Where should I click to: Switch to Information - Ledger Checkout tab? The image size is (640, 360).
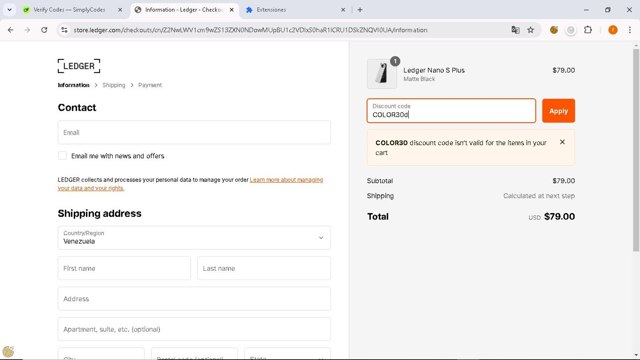point(184,9)
